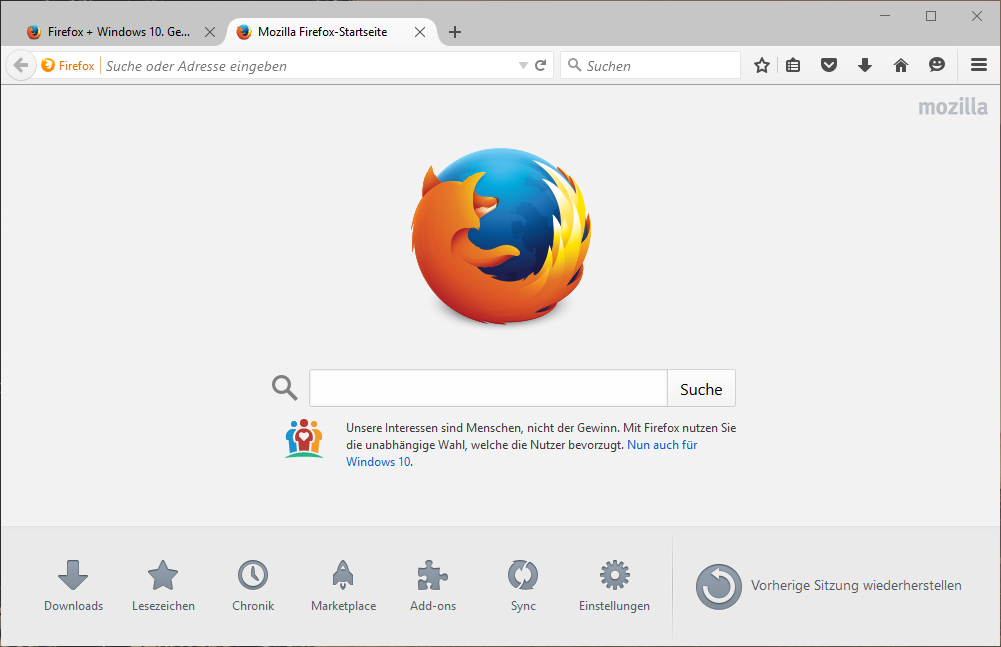Select the Mozilla Firefox-Startseite tab
Screen dimensions: 1001x647
pos(322,32)
